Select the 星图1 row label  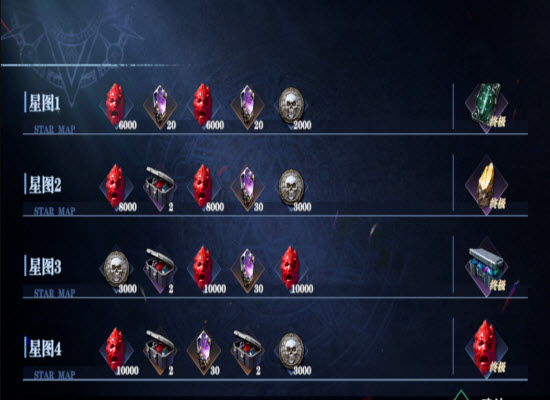44,103
